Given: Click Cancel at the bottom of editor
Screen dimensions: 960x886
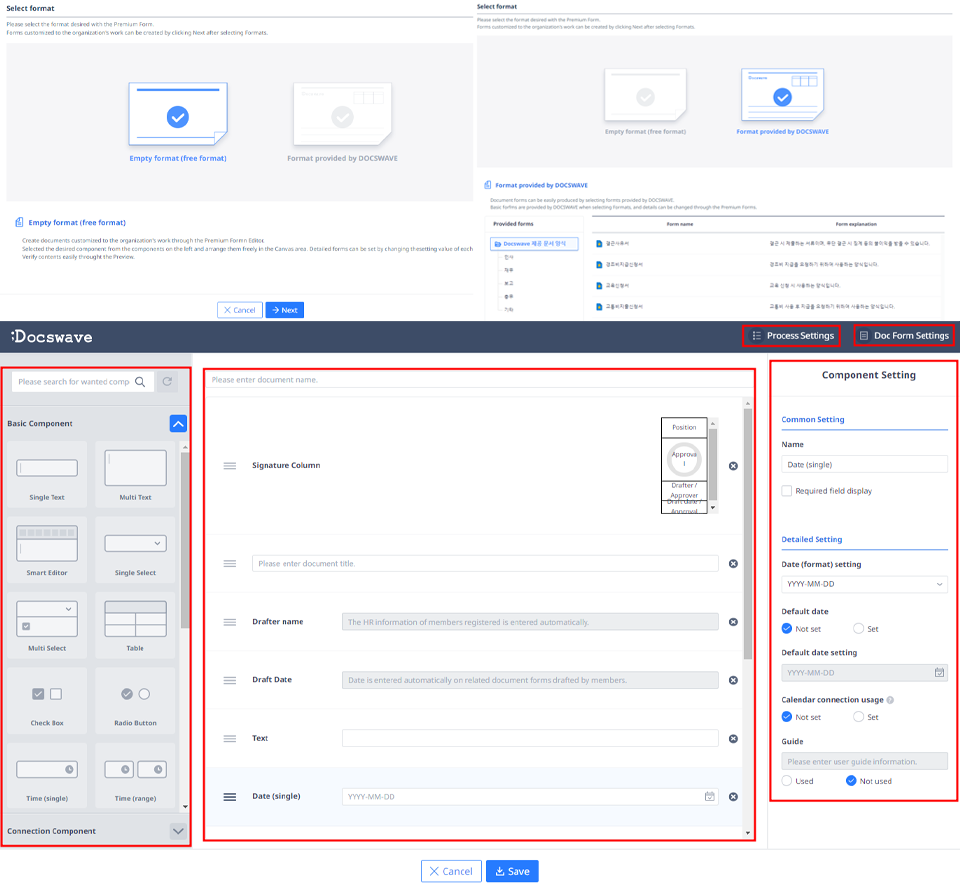Looking at the screenshot, I should [x=451, y=871].
